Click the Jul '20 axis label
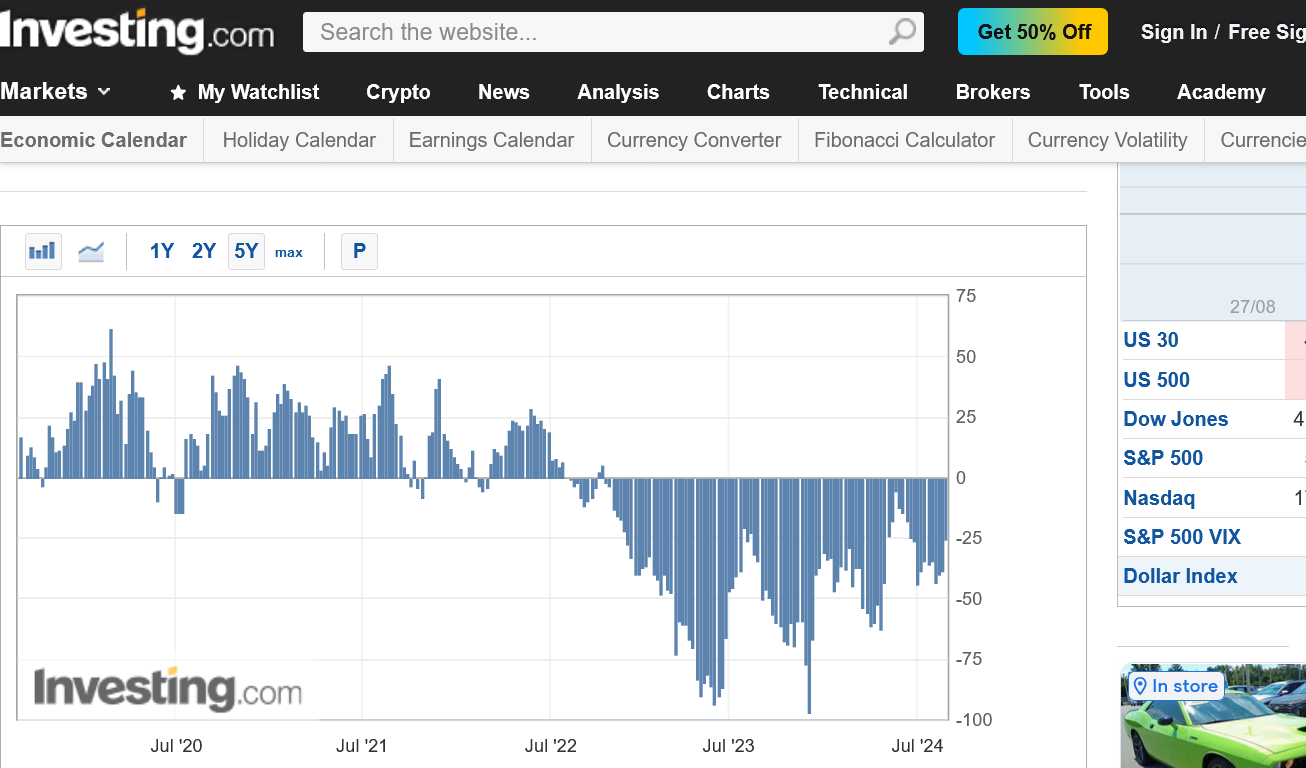 176,746
